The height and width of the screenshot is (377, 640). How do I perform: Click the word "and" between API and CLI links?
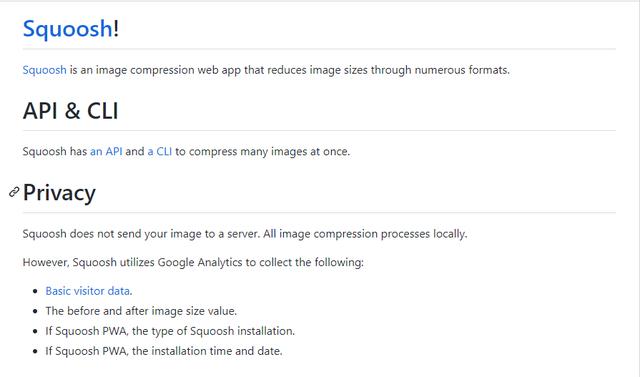click(x=135, y=151)
